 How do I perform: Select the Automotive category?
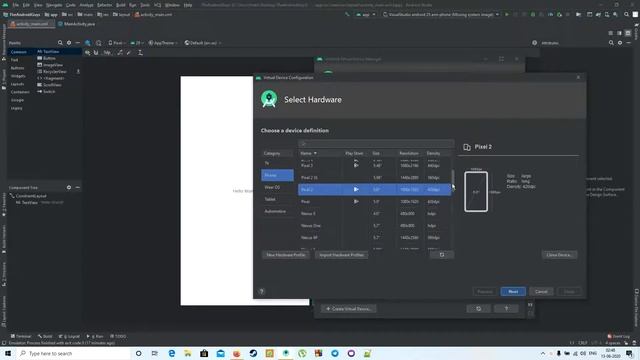point(277,211)
